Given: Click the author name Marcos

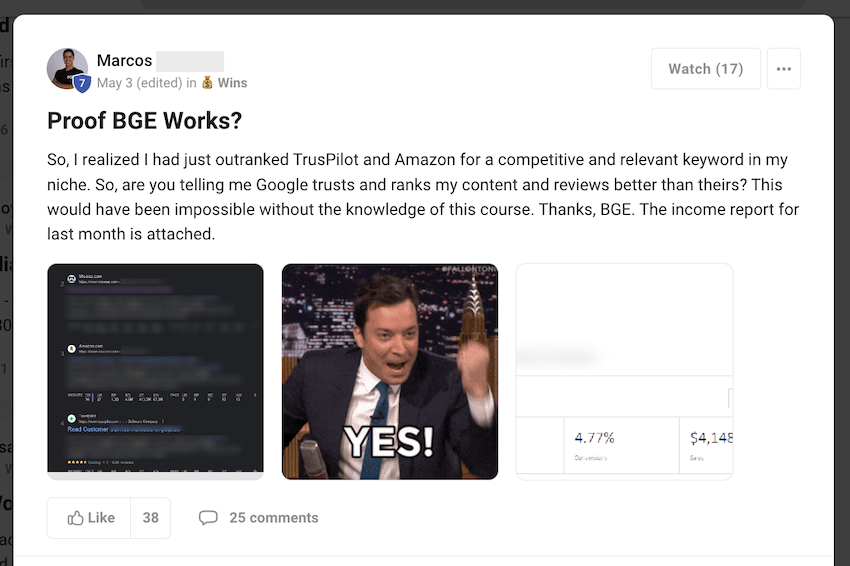Looking at the screenshot, I should click(124, 60).
